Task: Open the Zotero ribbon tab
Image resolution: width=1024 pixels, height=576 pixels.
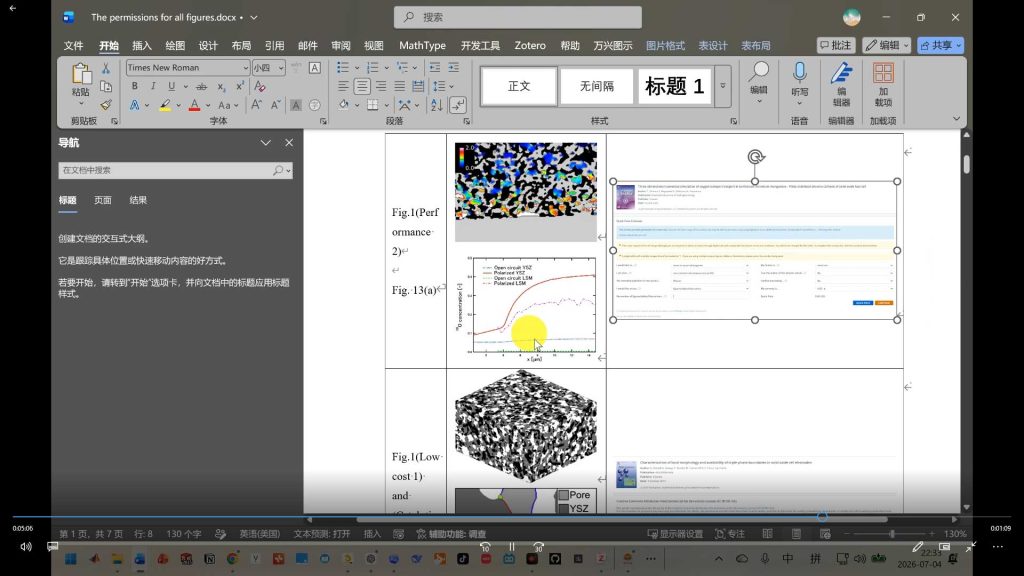Action: click(530, 46)
